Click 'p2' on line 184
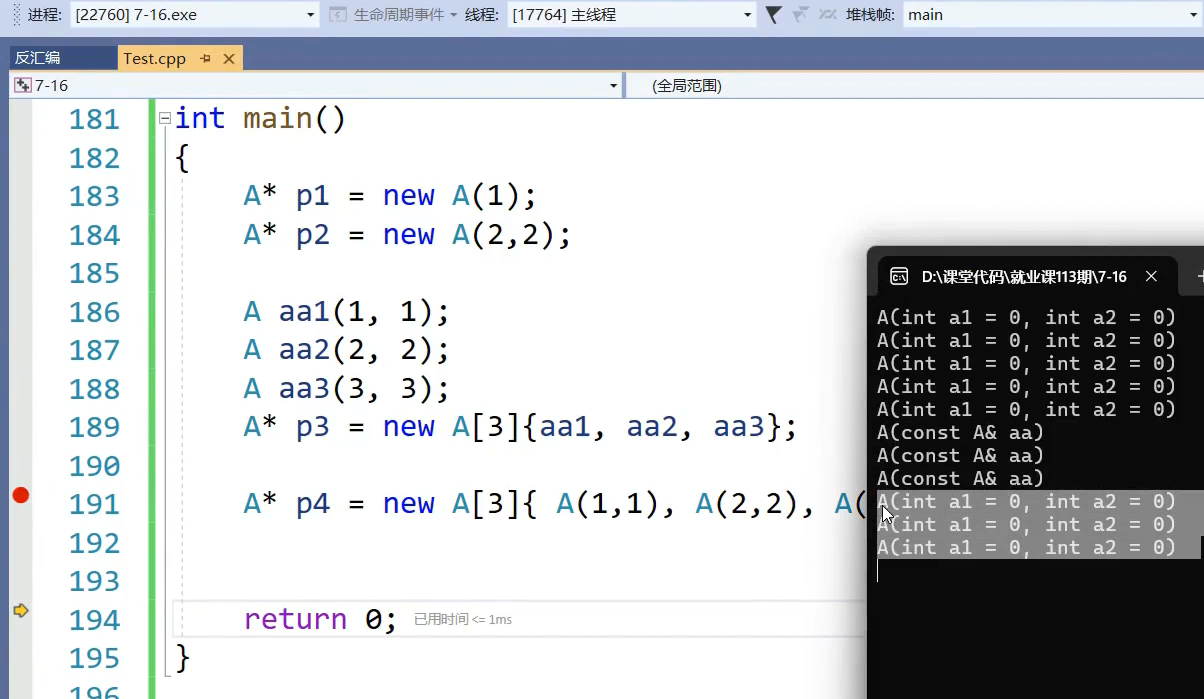Screen dimensions: 1204x699 (x=313, y=235)
